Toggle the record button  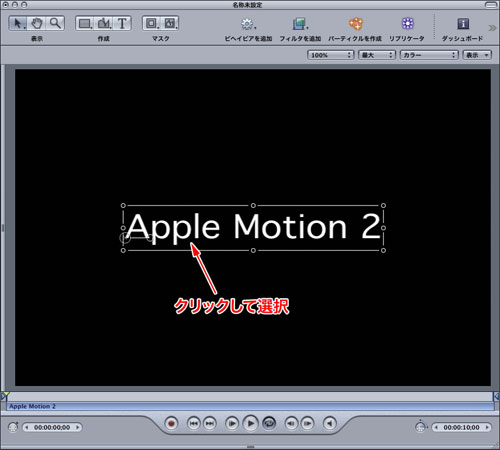(171, 423)
